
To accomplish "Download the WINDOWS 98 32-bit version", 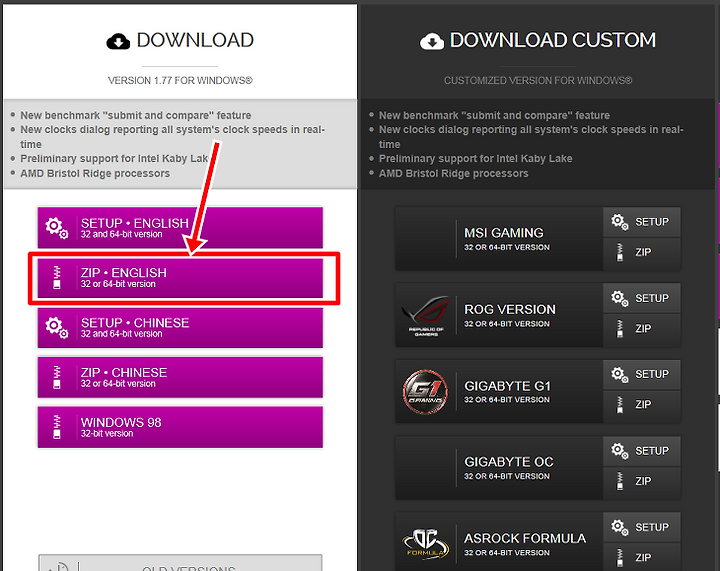I will (180, 427).
